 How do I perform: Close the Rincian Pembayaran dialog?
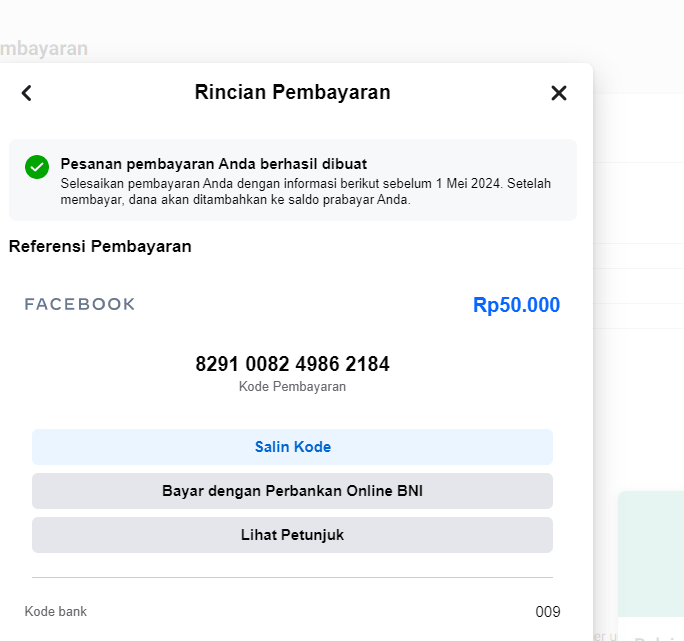[559, 93]
